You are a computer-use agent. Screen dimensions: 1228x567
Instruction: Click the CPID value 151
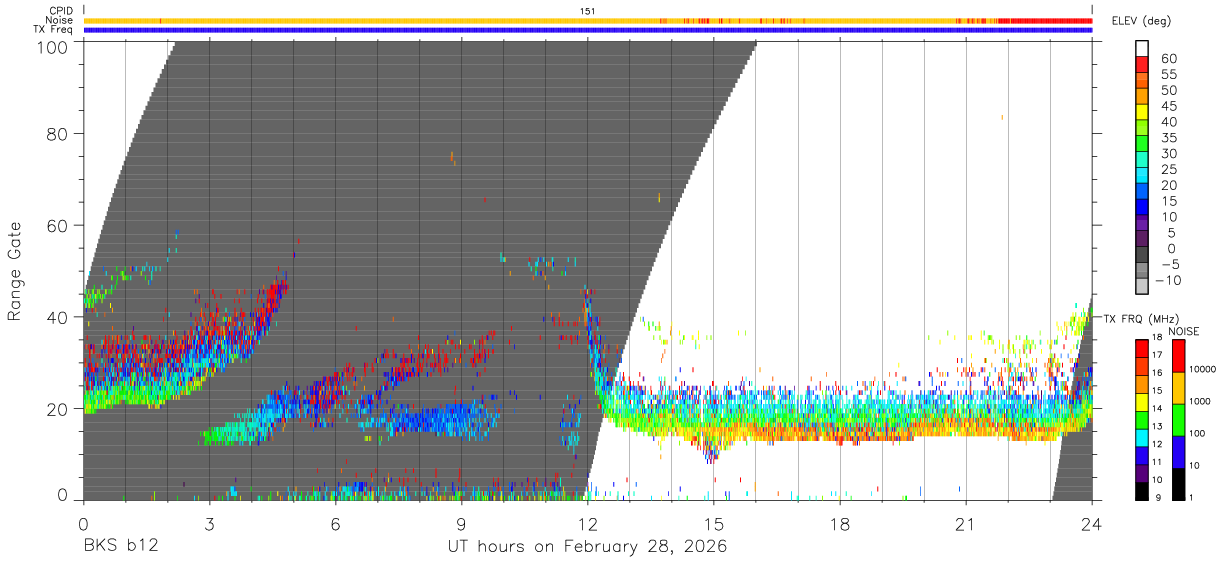point(588,11)
